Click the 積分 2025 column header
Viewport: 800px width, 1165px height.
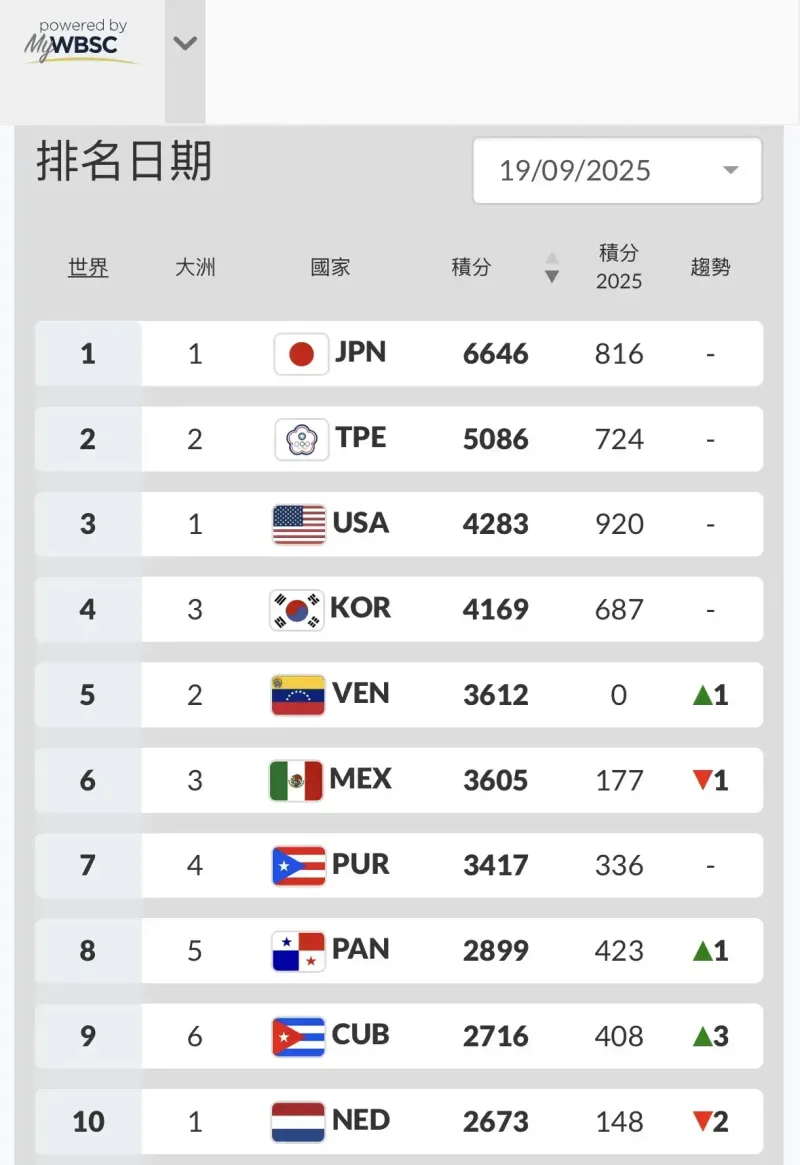pyautogui.click(x=619, y=267)
